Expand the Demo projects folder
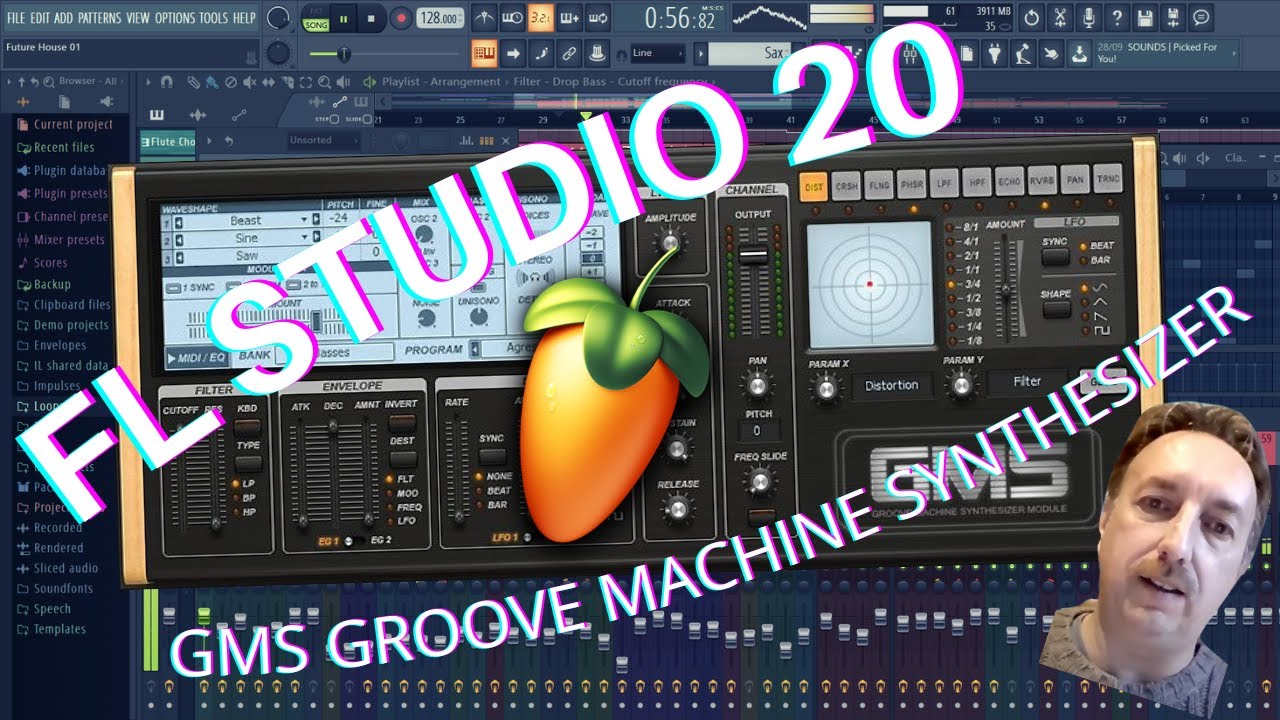The width and height of the screenshot is (1280, 720). click(63, 325)
